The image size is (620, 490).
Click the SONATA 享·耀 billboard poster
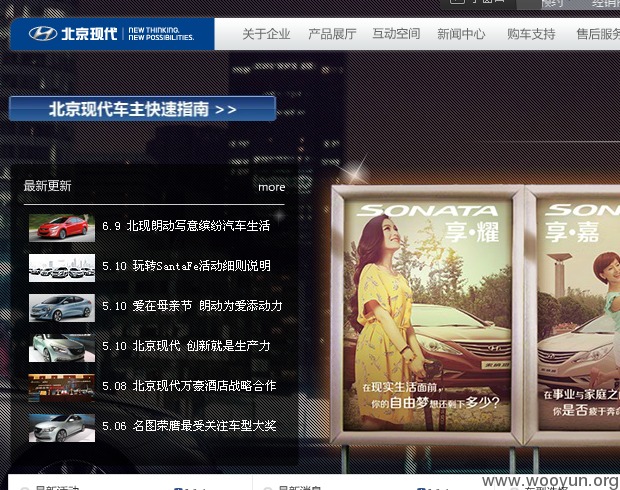click(x=427, y=315)
